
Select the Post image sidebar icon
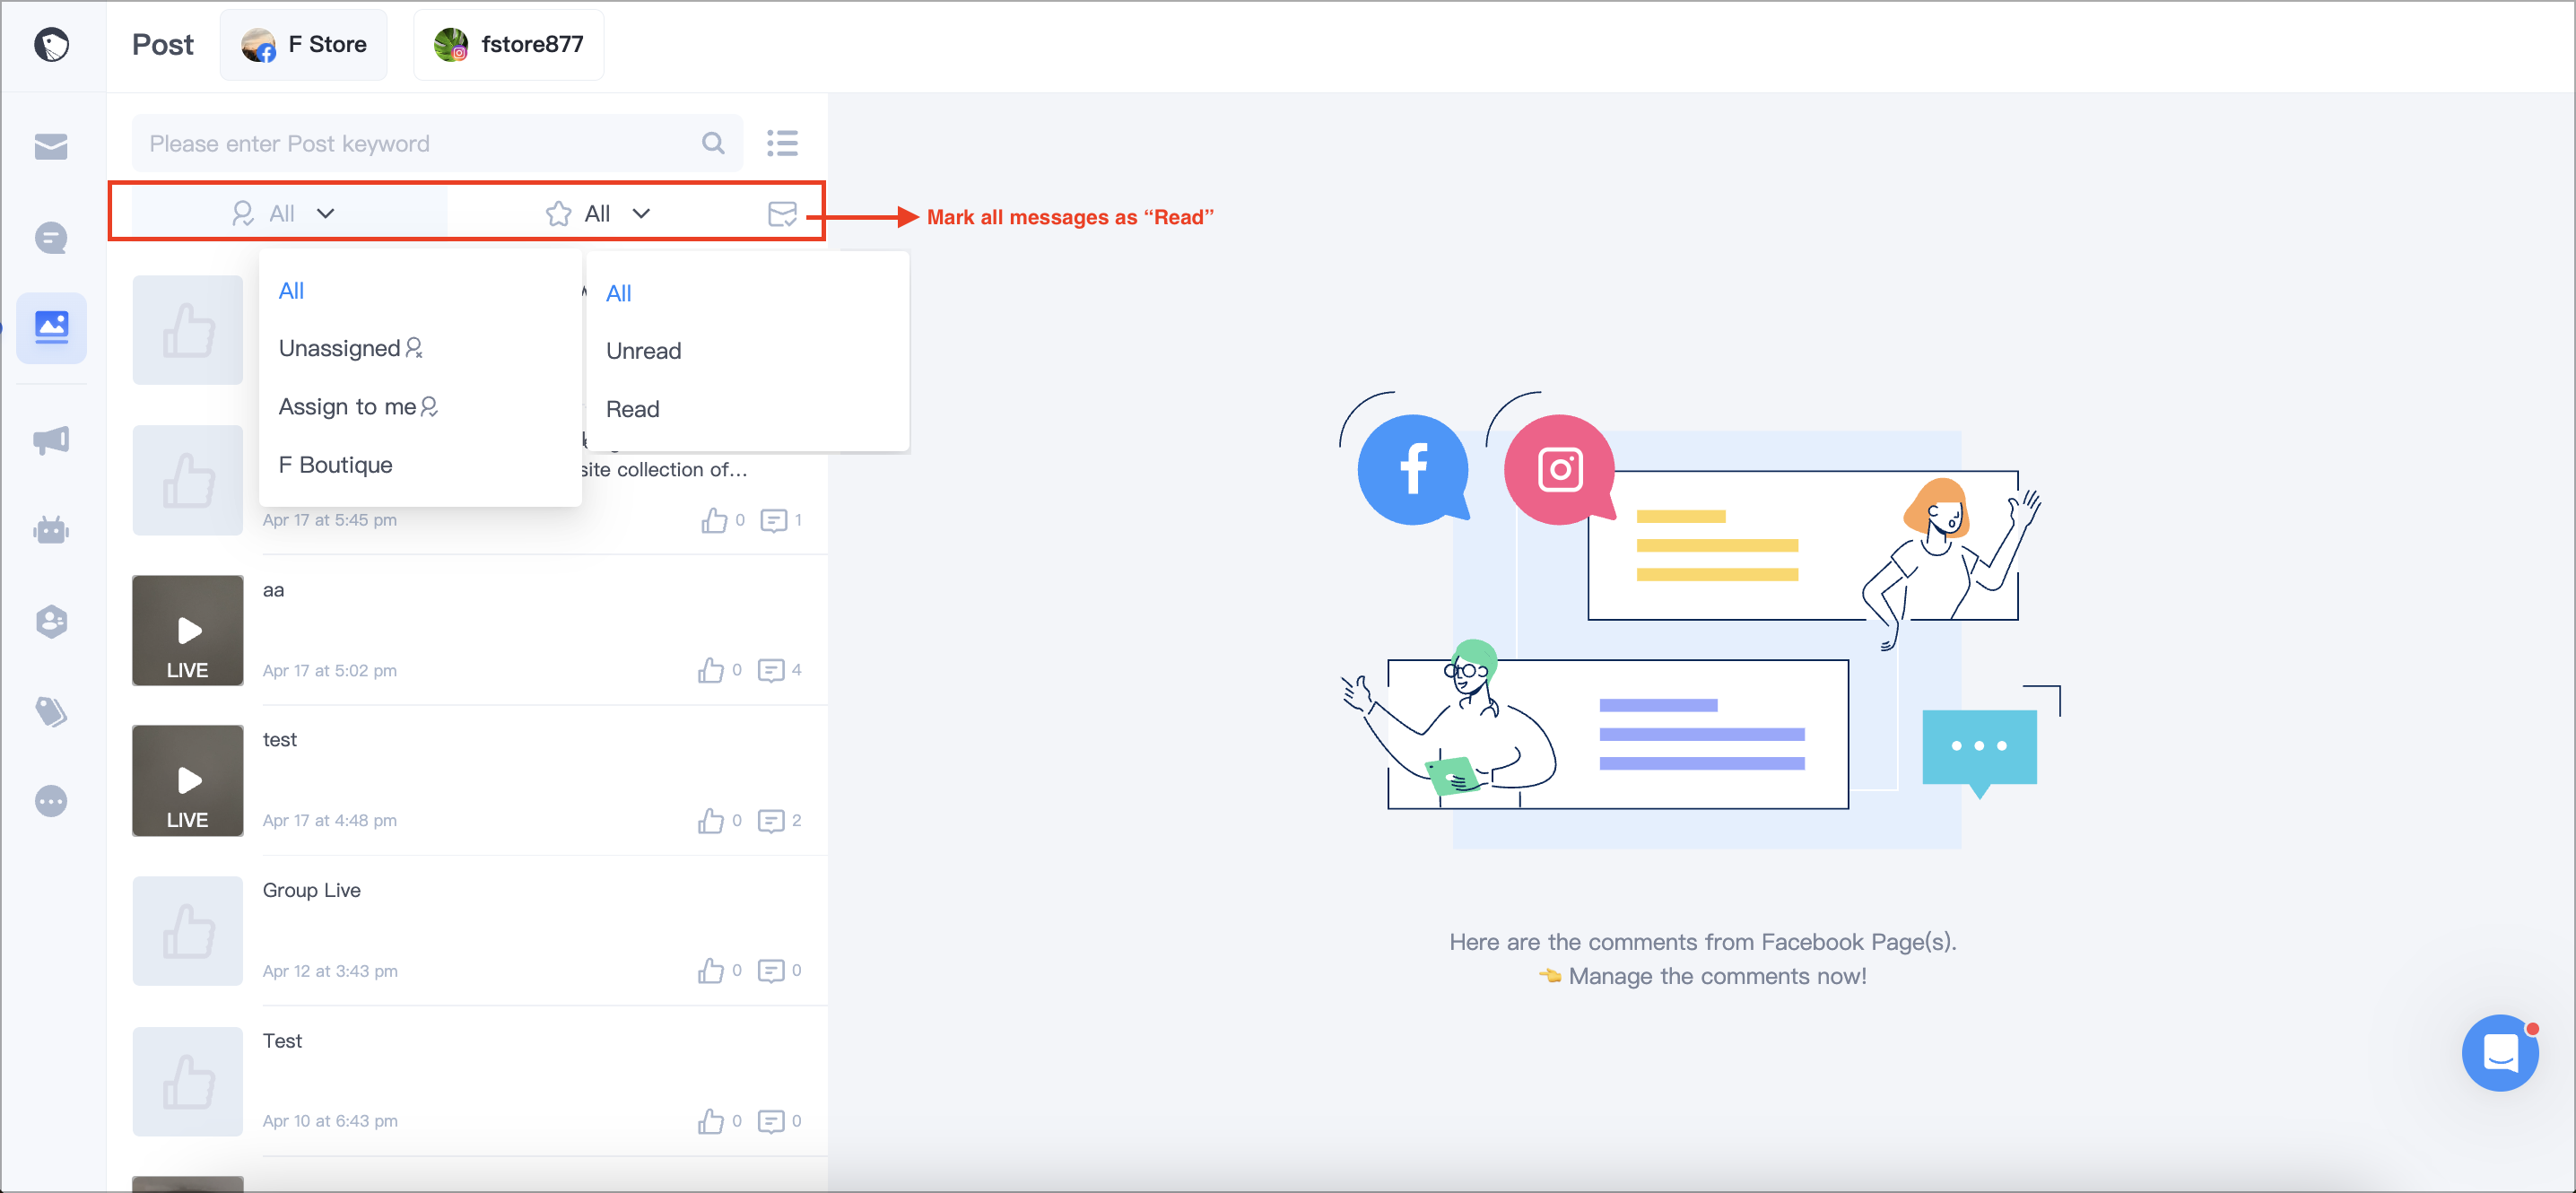tap(51, 328)
